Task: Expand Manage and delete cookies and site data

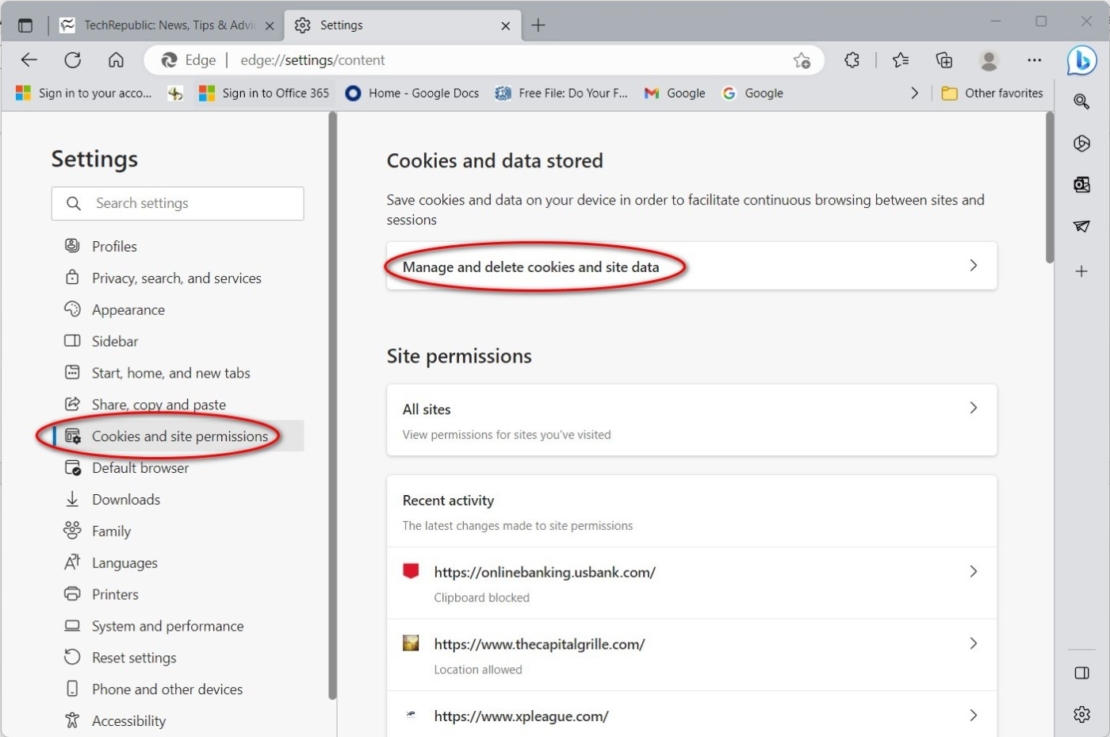Action: point(691,266)
